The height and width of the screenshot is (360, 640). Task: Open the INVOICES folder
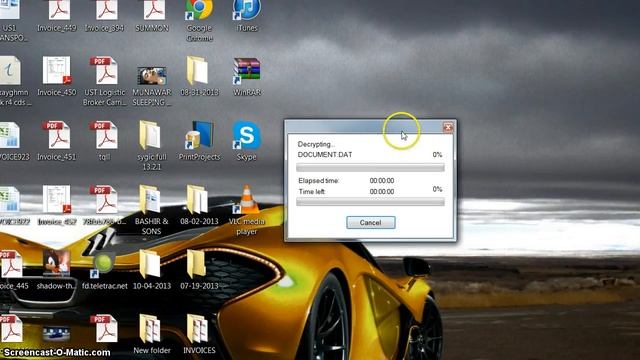tap(199, 329)
